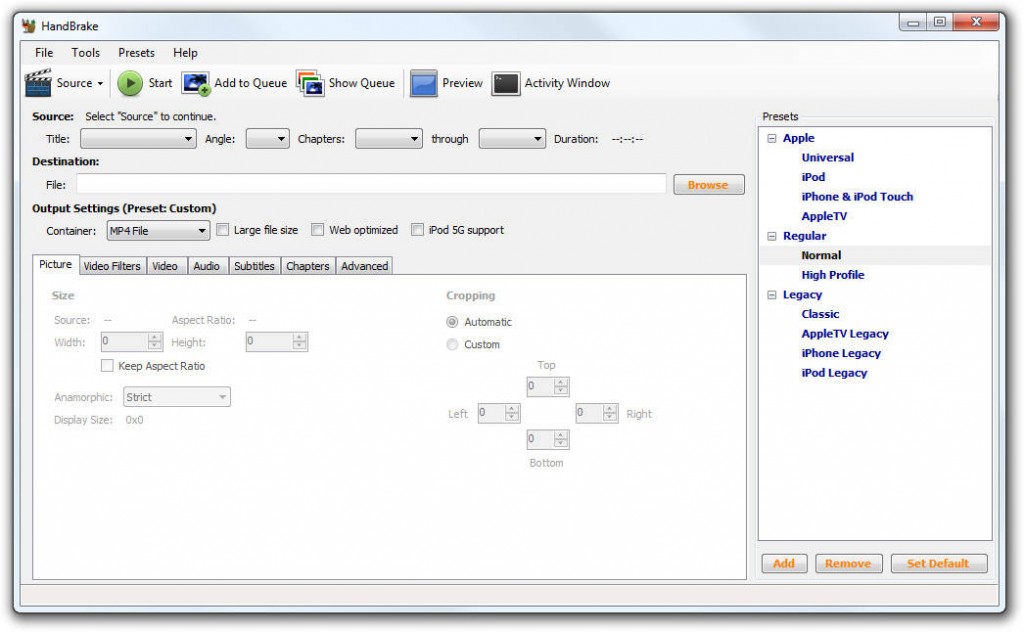Open the Activity Window

tap(563, 83)
